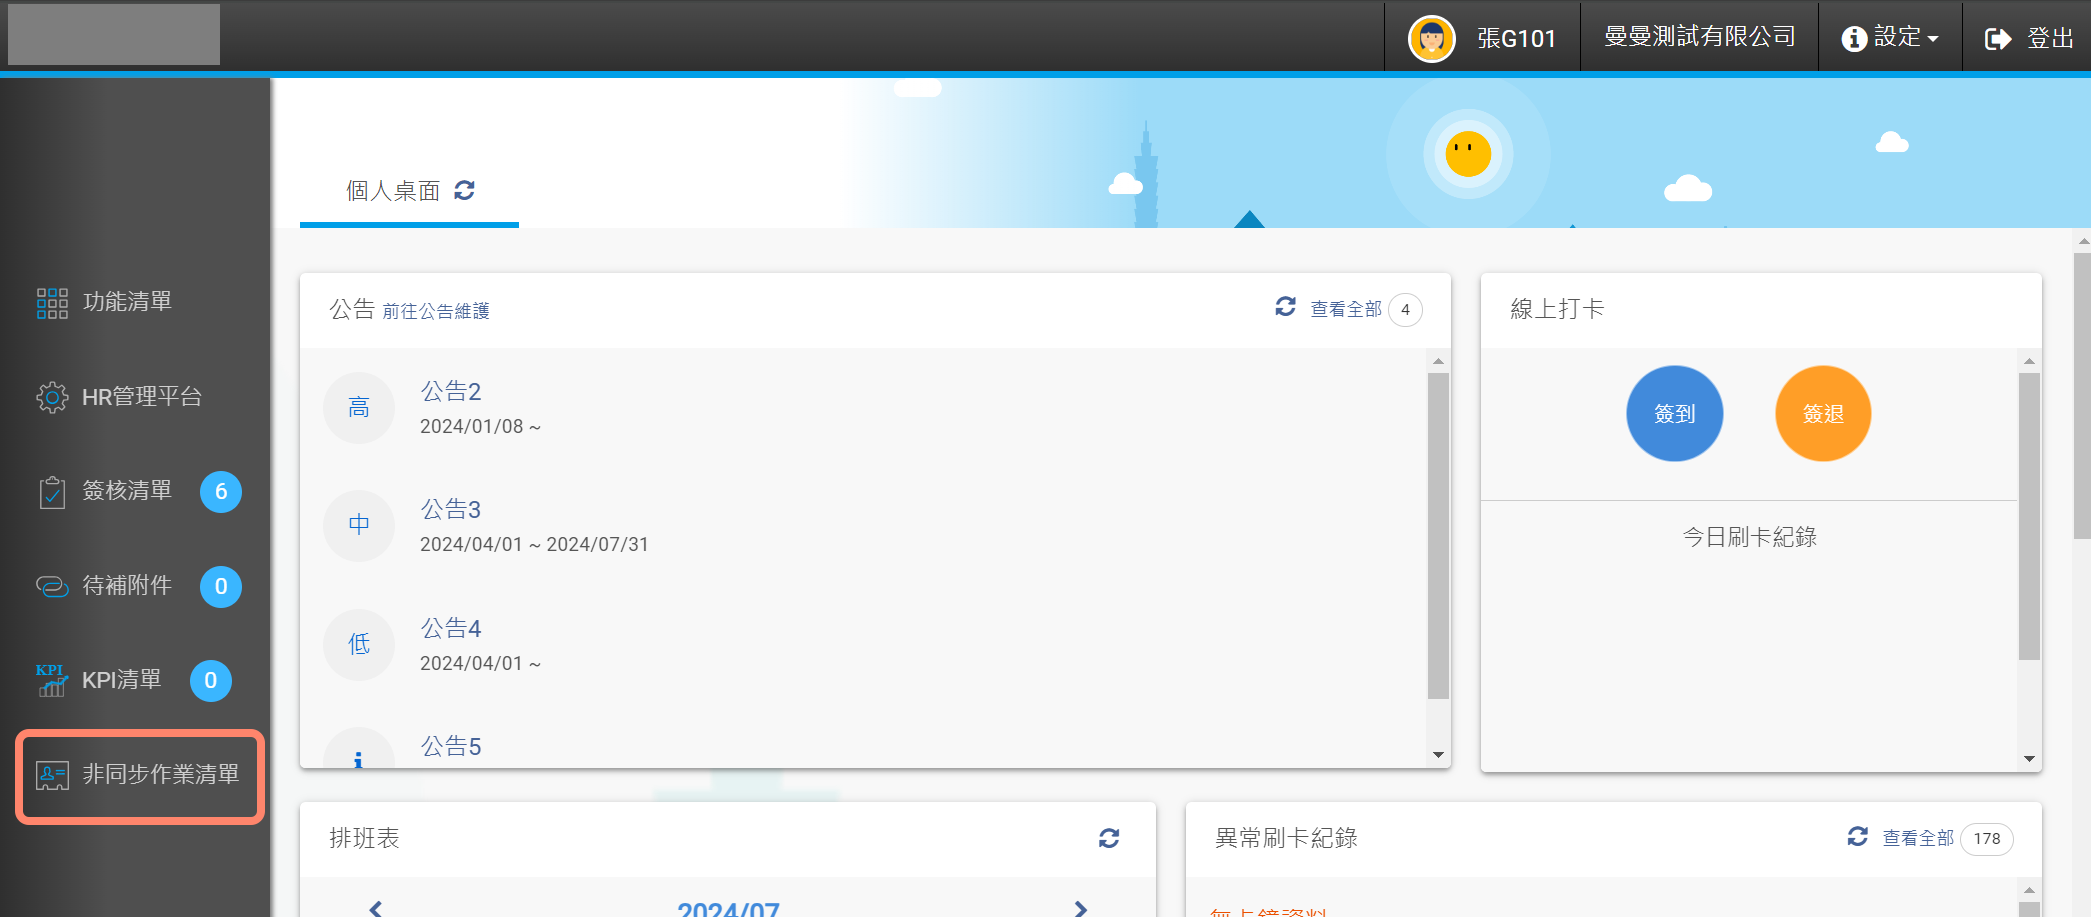Refresh the 個人桌面 tab
2091x917 pixels.
pyautogui.click(x=464, y=190)
